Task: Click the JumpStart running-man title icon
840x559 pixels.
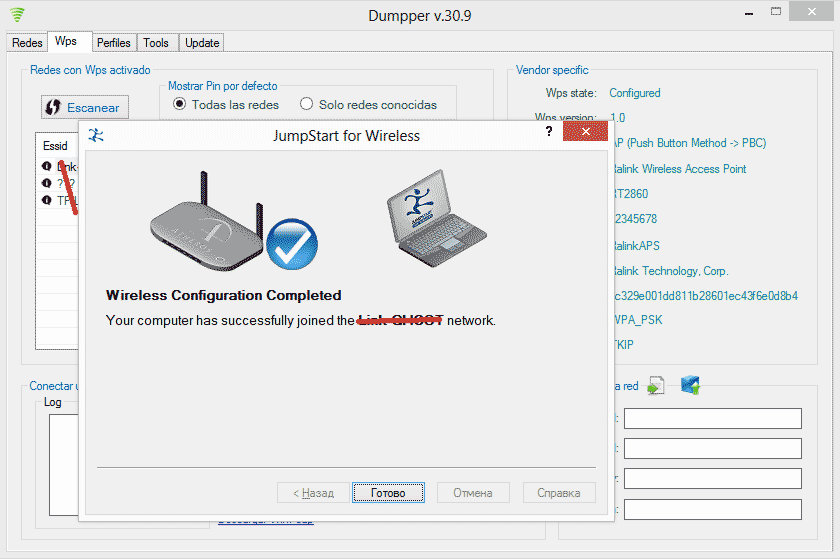Action: pyautogui.click(x=96, y=135)
